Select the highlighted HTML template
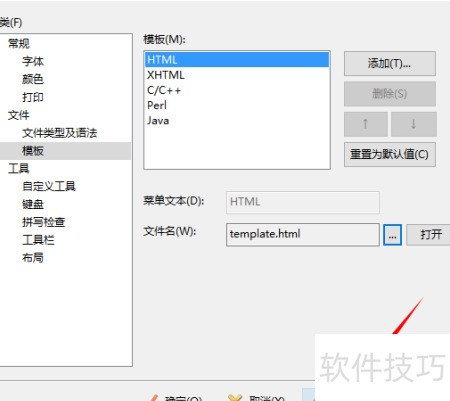Viewport: 450px width, 401px height. point(237,60)
